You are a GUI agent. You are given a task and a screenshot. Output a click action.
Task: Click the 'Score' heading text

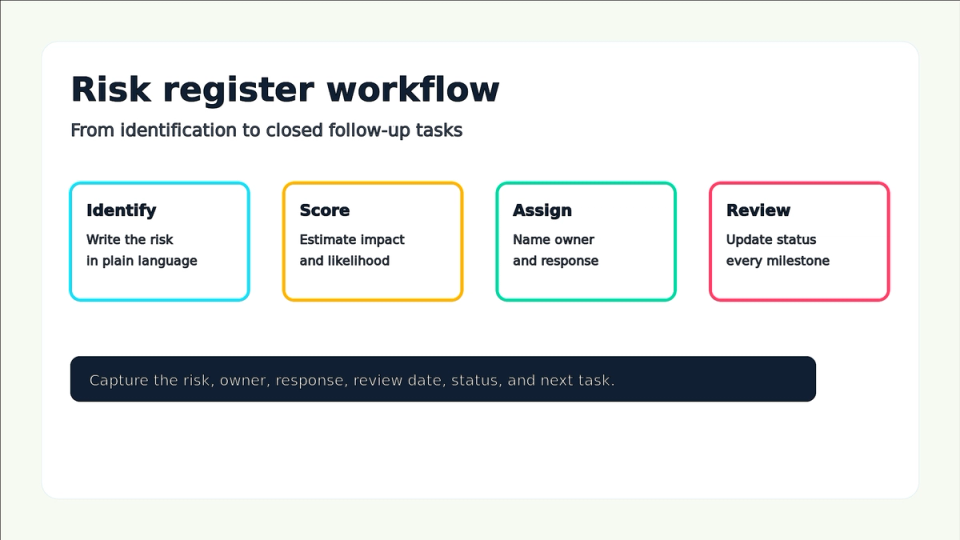[x=324, y=210]
